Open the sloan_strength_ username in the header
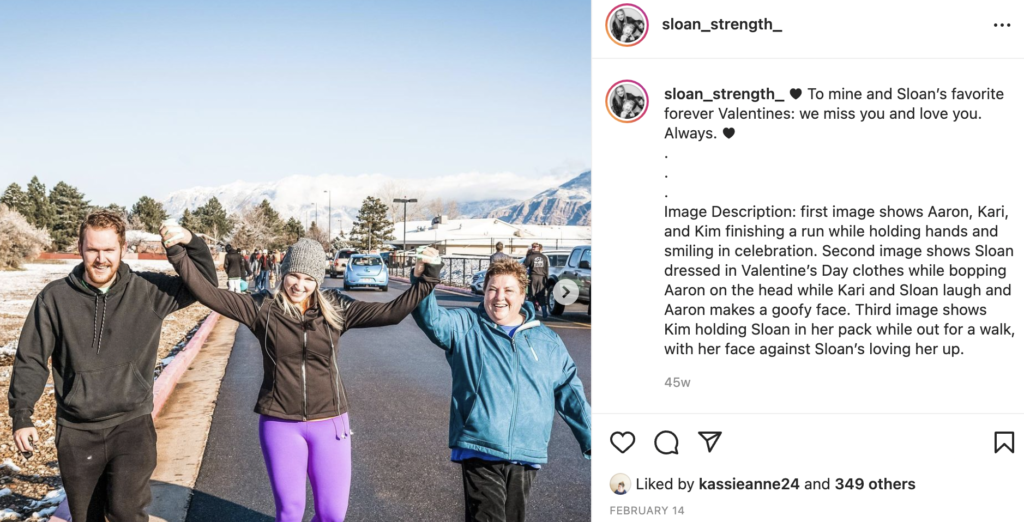The width and height of the screenshot is (1024, 522). coord(722,25)
